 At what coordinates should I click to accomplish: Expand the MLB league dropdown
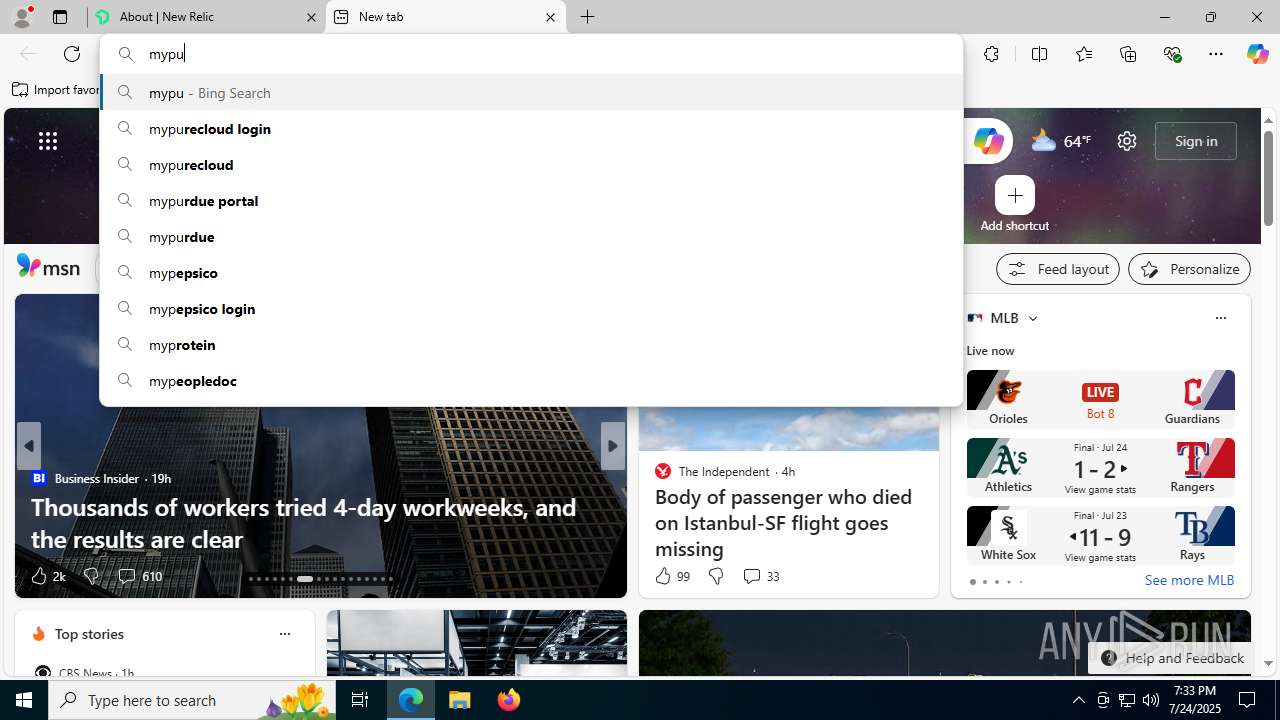click(1033, 318)
